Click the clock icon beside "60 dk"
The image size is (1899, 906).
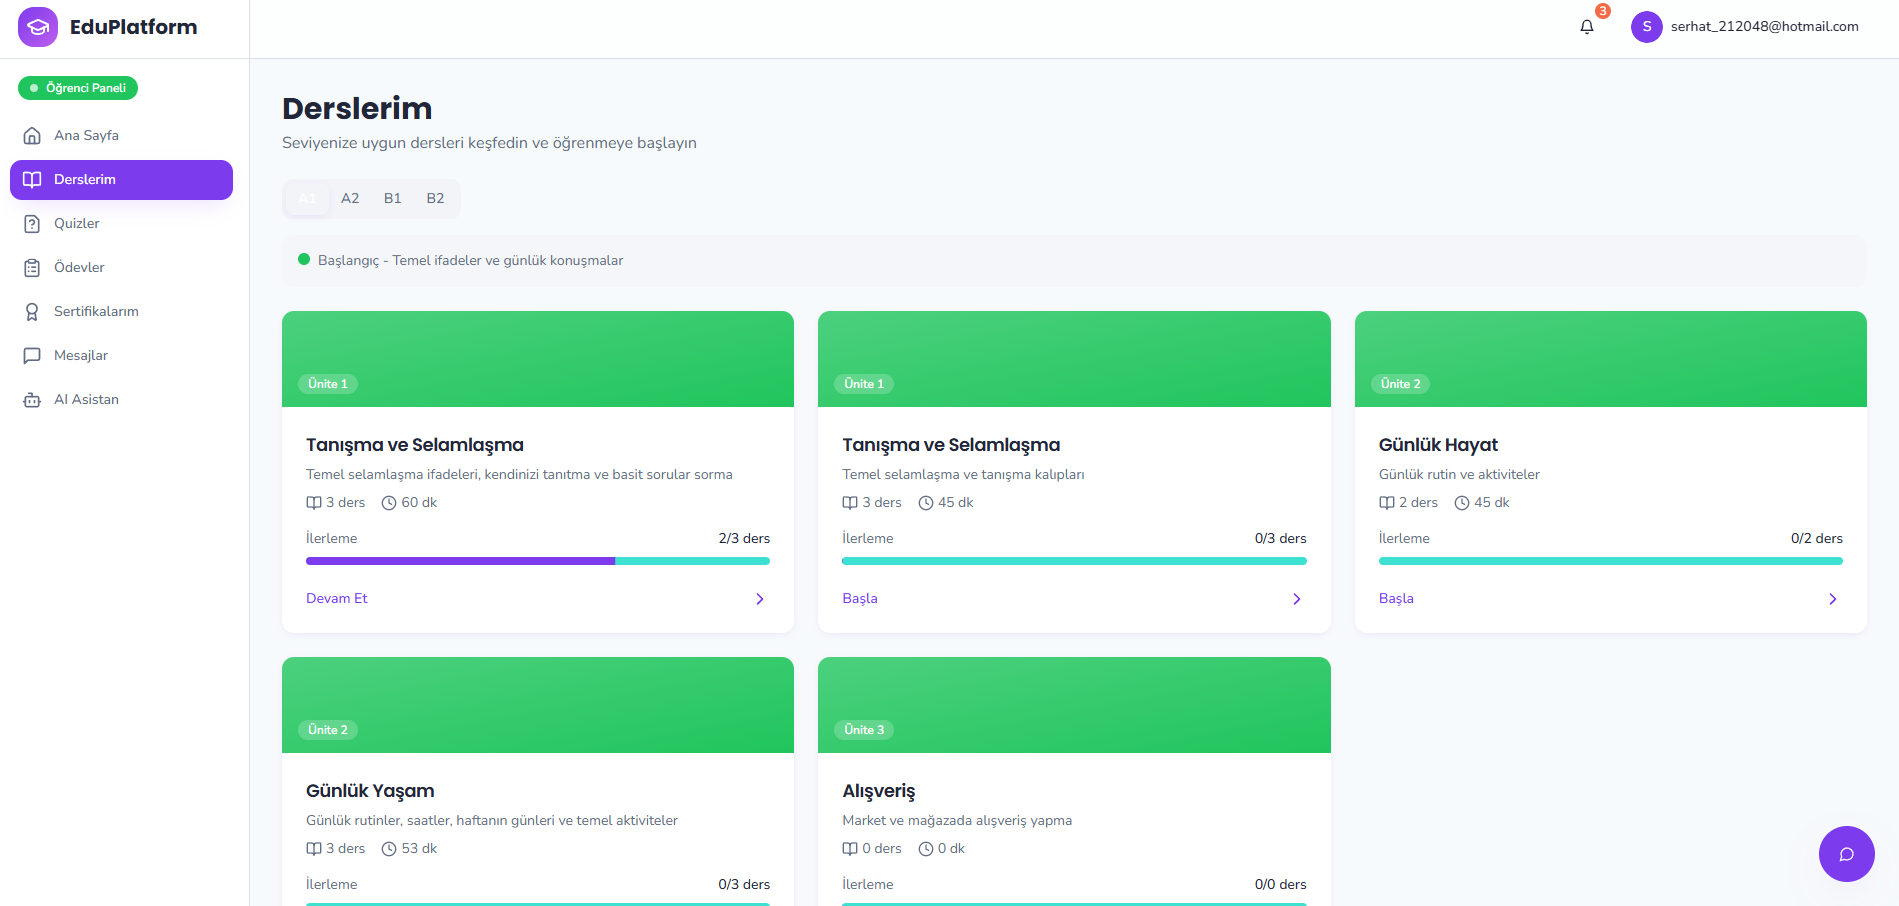389,503
